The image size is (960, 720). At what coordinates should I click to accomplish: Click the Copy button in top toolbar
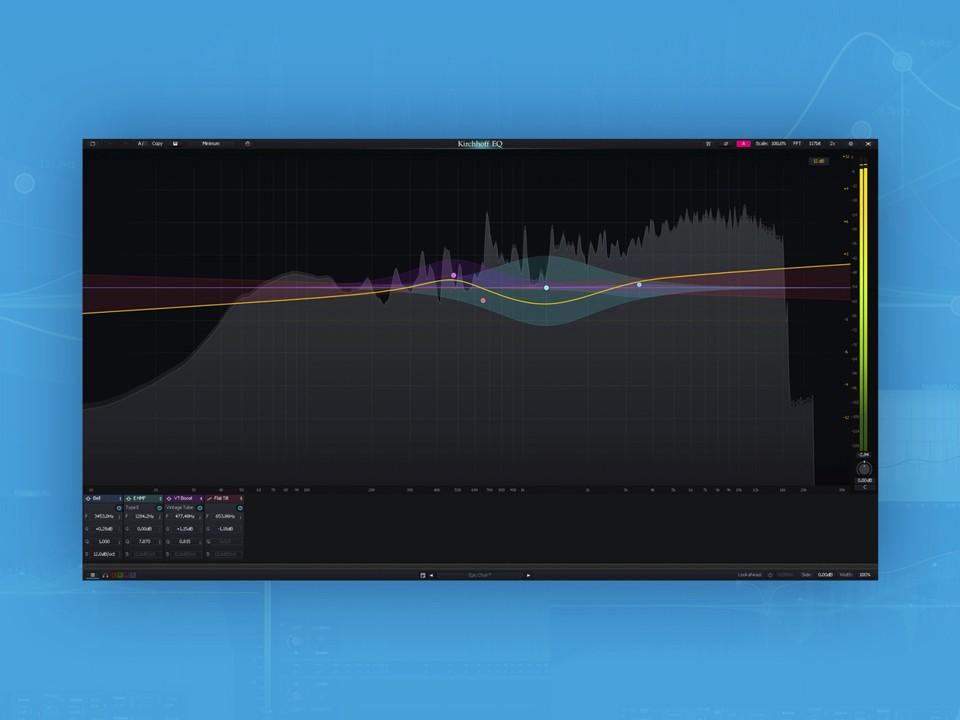[x=157, y=144]
